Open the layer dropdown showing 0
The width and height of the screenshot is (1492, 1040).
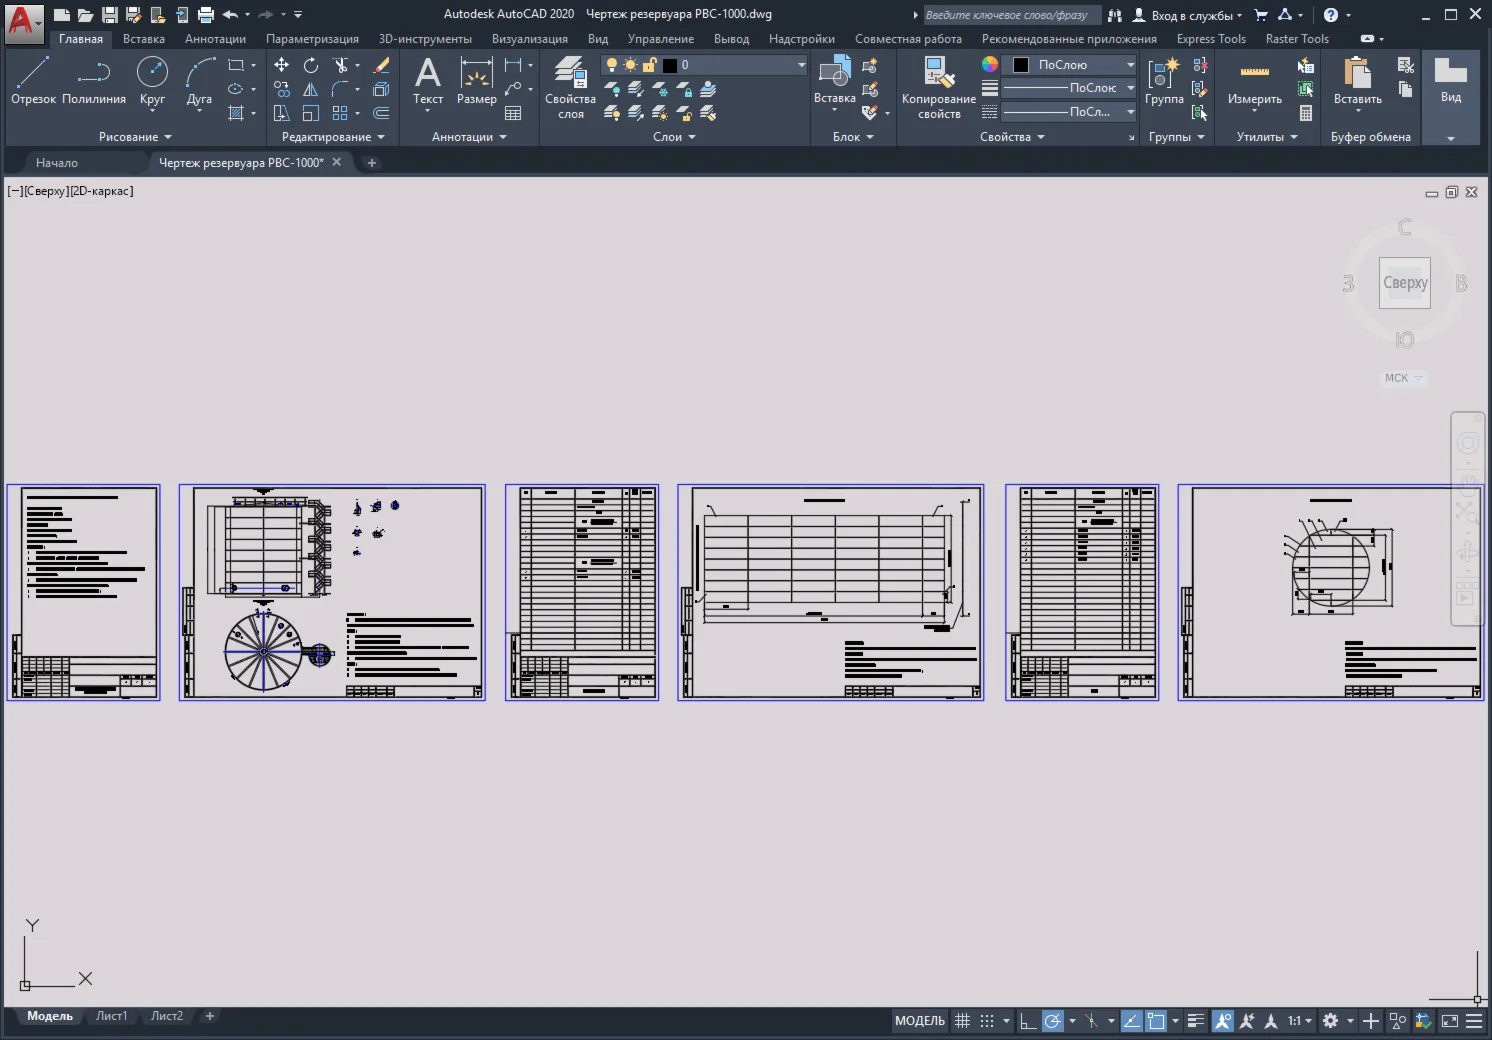tap(705, 65)
